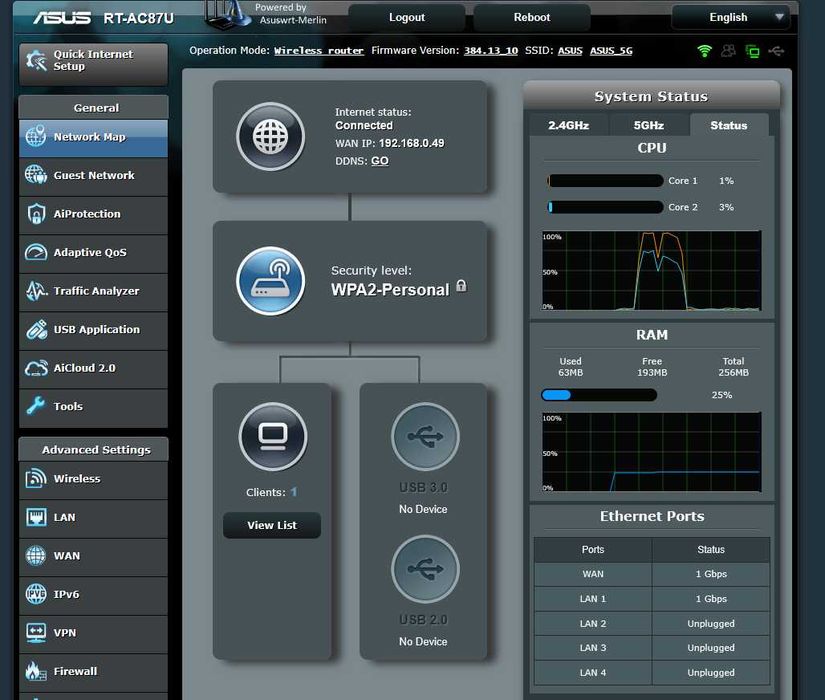Click the Core 2 CPU usage bar
This screenshot has height=700, width=825.
tap(605, 207)
